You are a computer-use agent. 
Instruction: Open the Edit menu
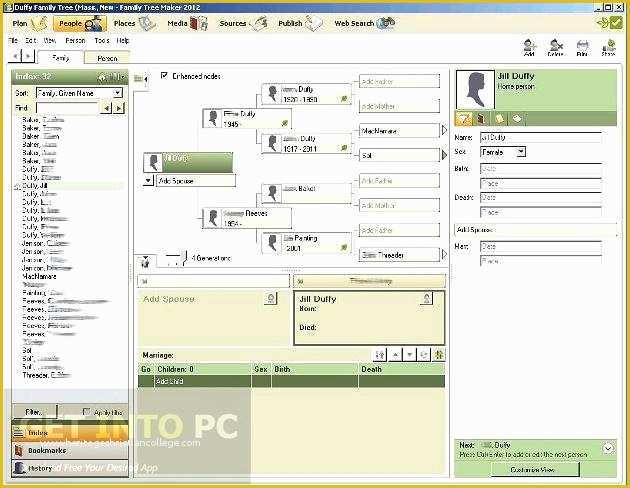[x=31, y=41]
